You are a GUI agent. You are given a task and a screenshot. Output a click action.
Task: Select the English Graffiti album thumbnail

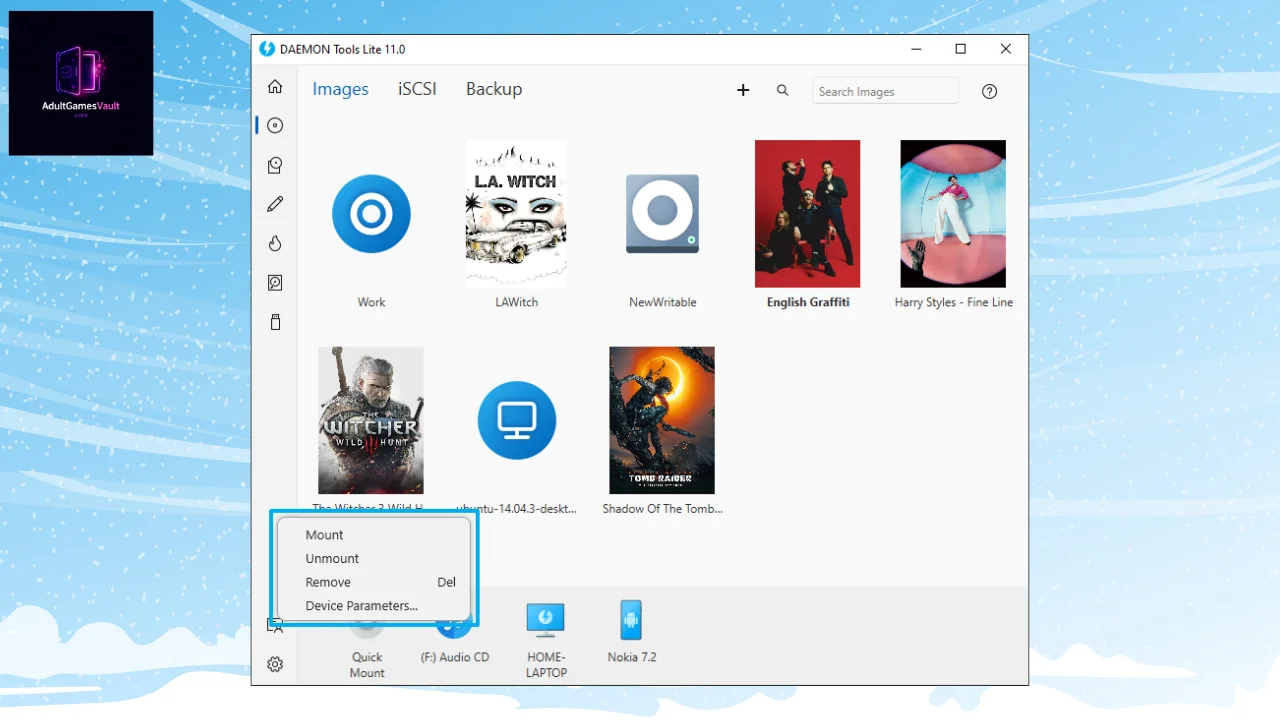click(x=807, y=214)
